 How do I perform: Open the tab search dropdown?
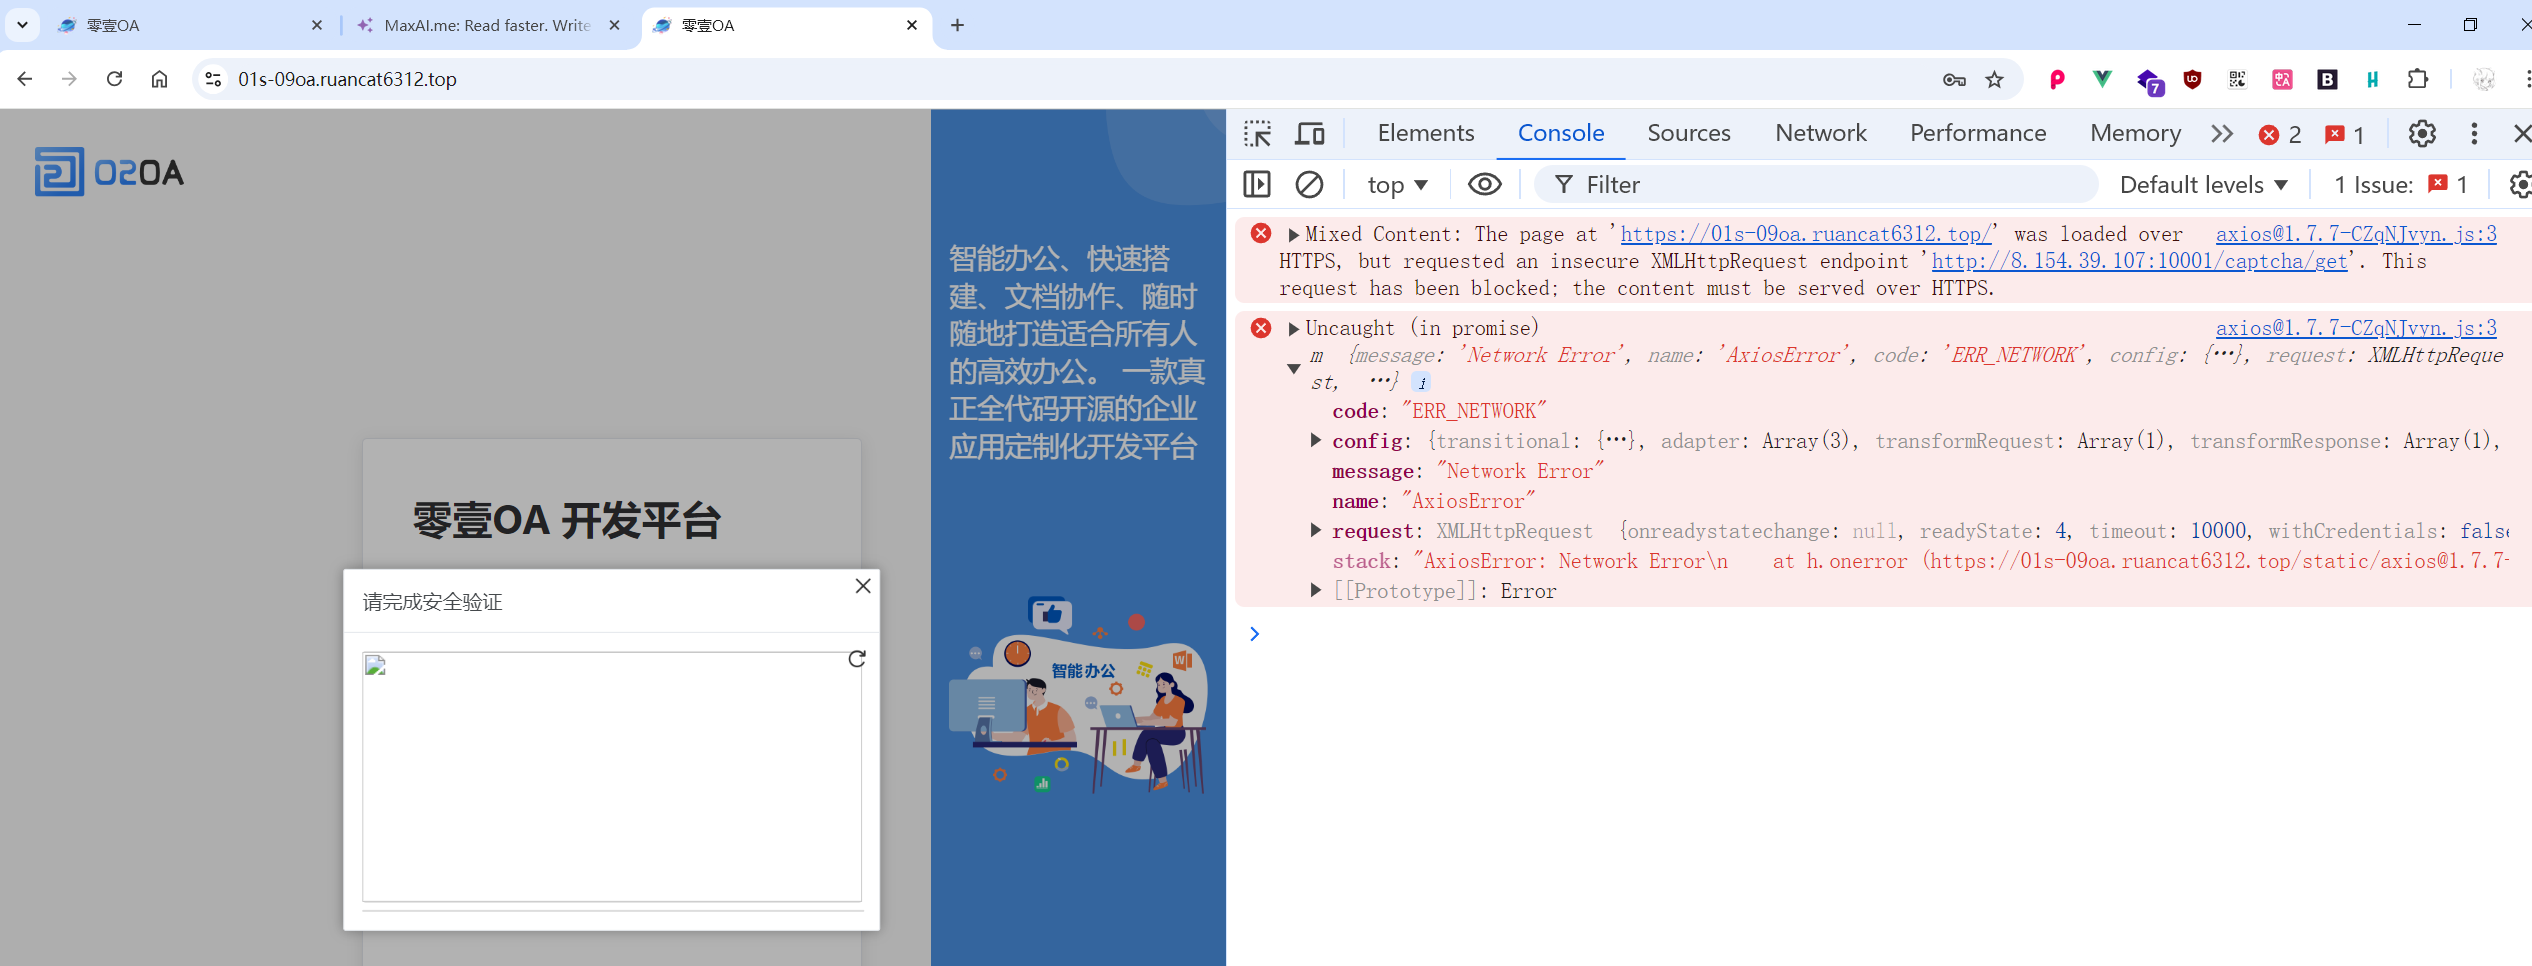click(x=22, y=25)
